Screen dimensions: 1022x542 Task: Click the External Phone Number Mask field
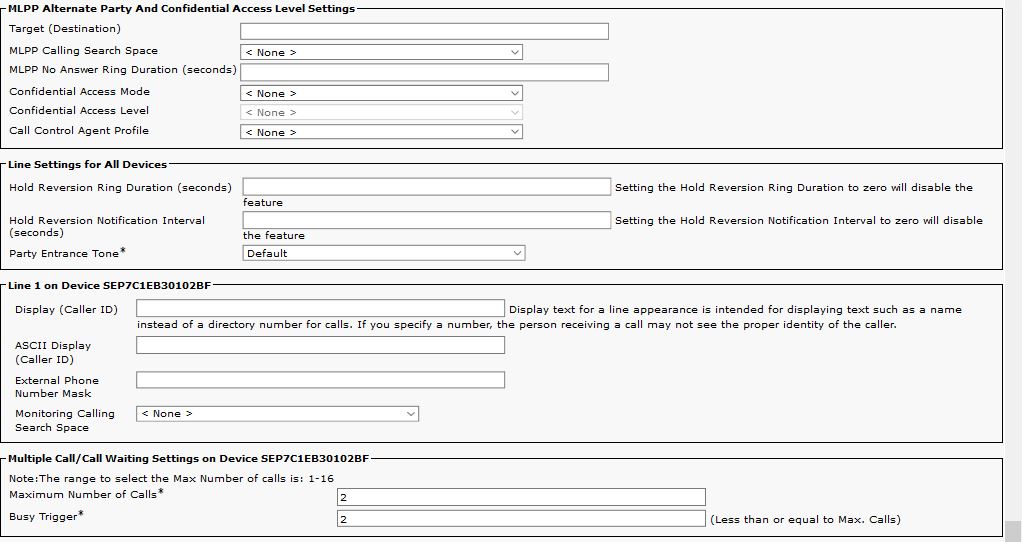(x=320, y=380)
